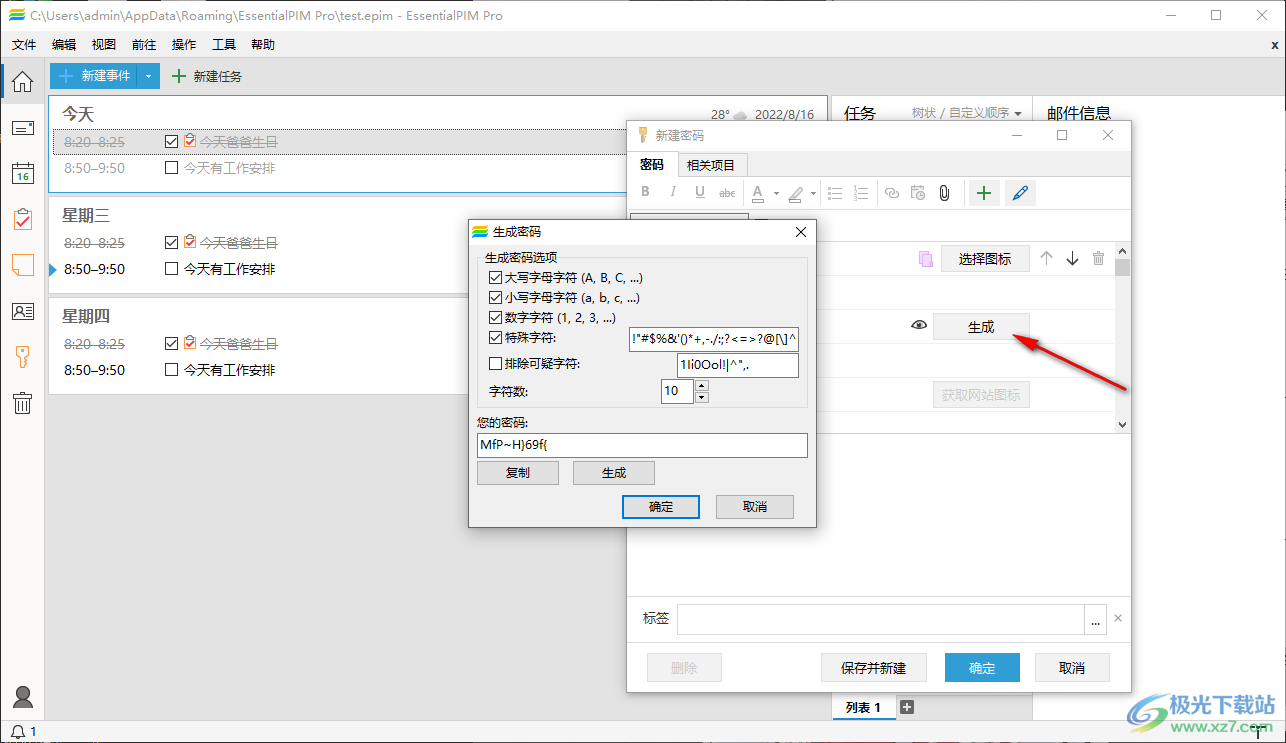Insert bulleted list in password editor
The image size is (1286, 743).
click(x=835, y=193)
